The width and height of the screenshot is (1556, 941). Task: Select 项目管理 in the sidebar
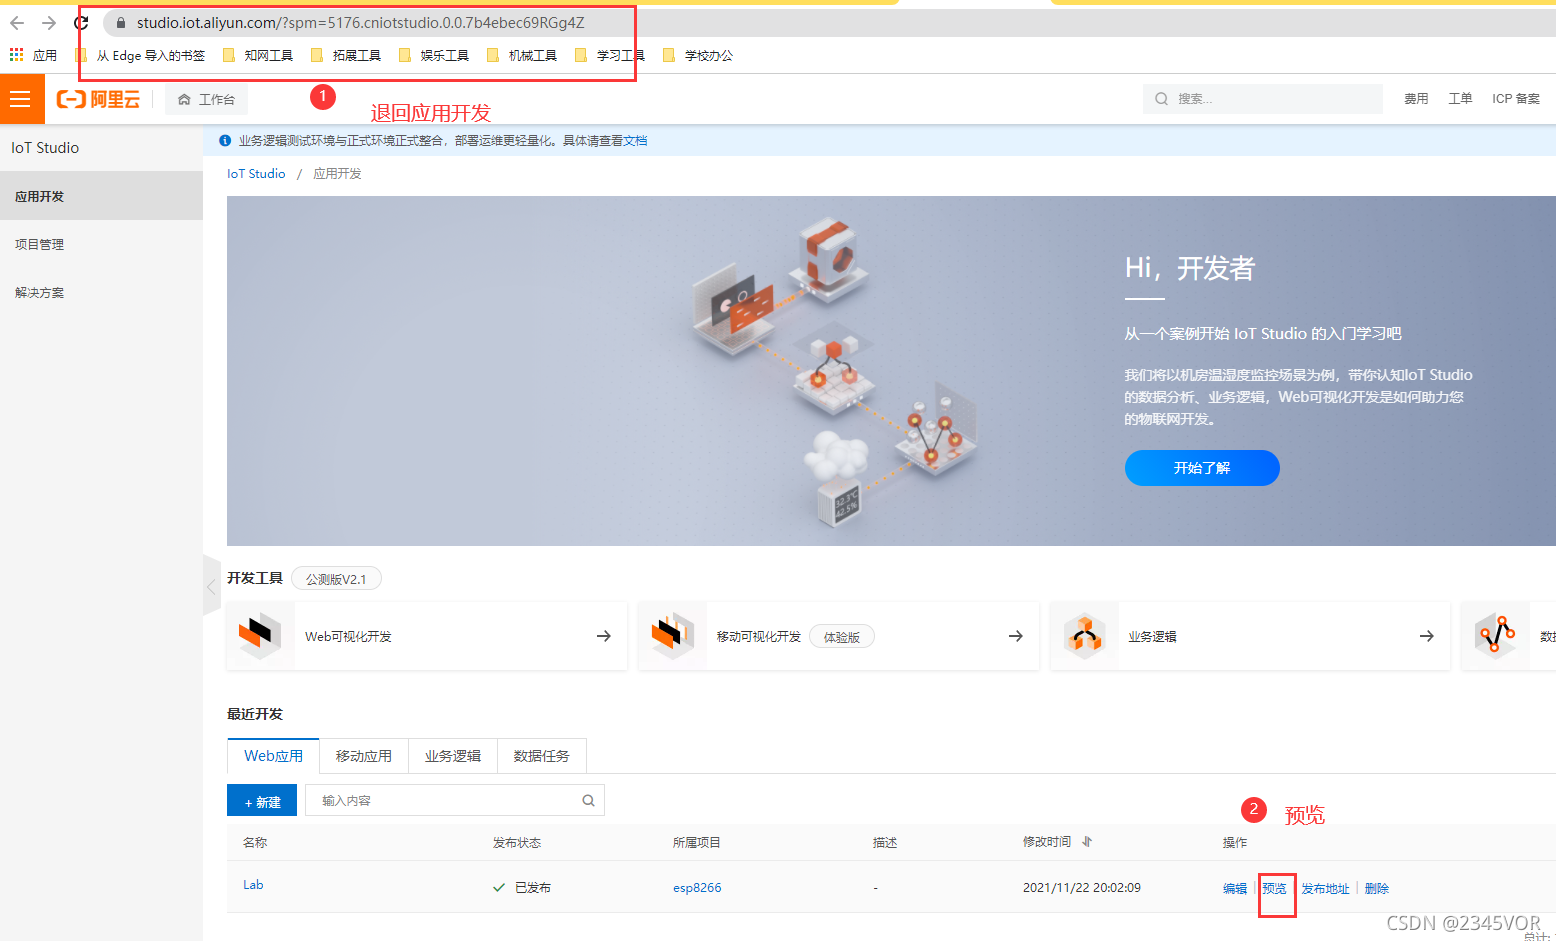pos(101,244)
